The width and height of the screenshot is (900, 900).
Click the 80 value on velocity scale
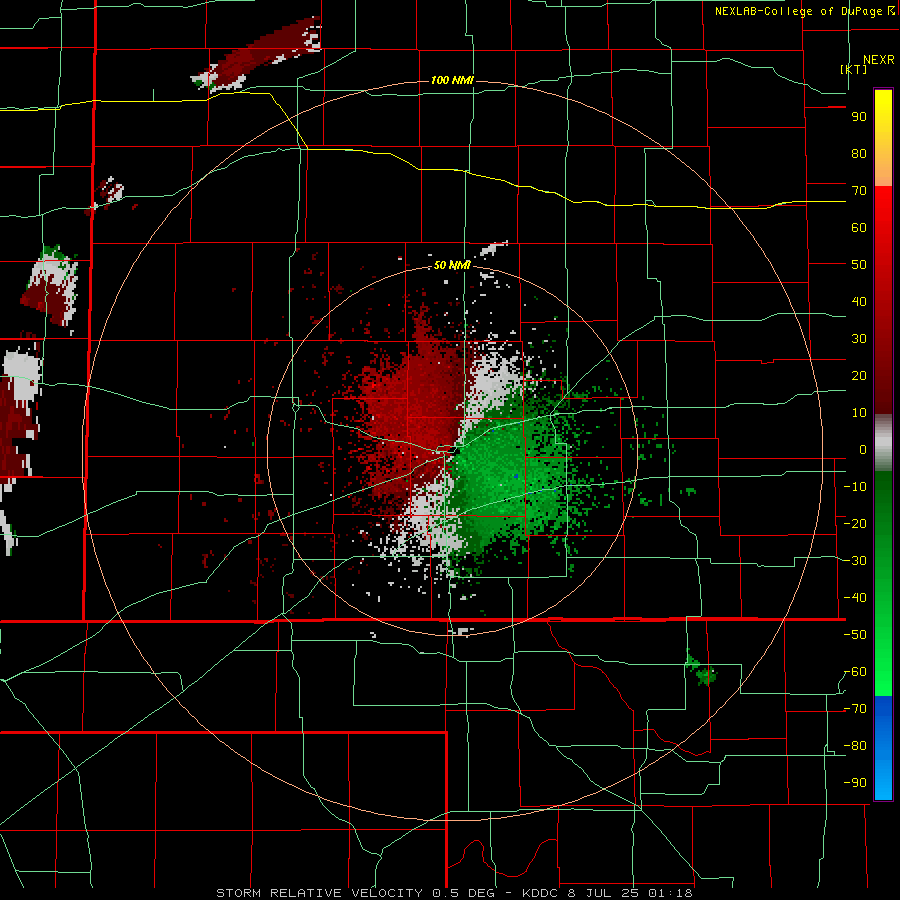859,154
